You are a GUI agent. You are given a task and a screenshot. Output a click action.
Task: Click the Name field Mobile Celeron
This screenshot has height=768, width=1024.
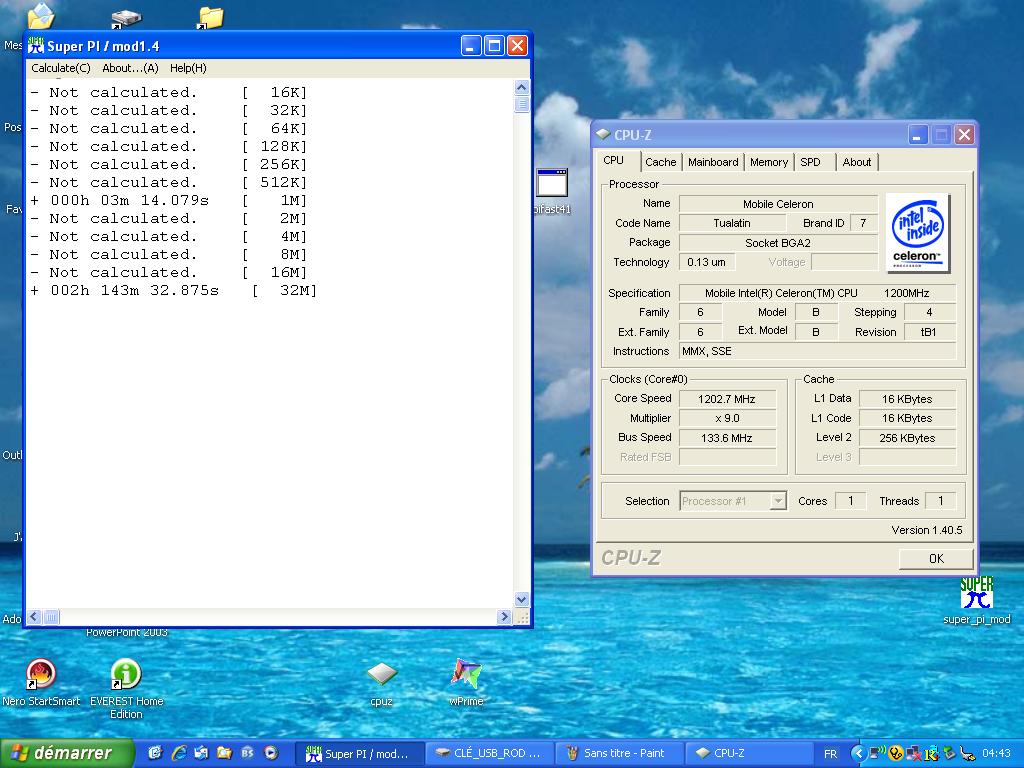778,204
